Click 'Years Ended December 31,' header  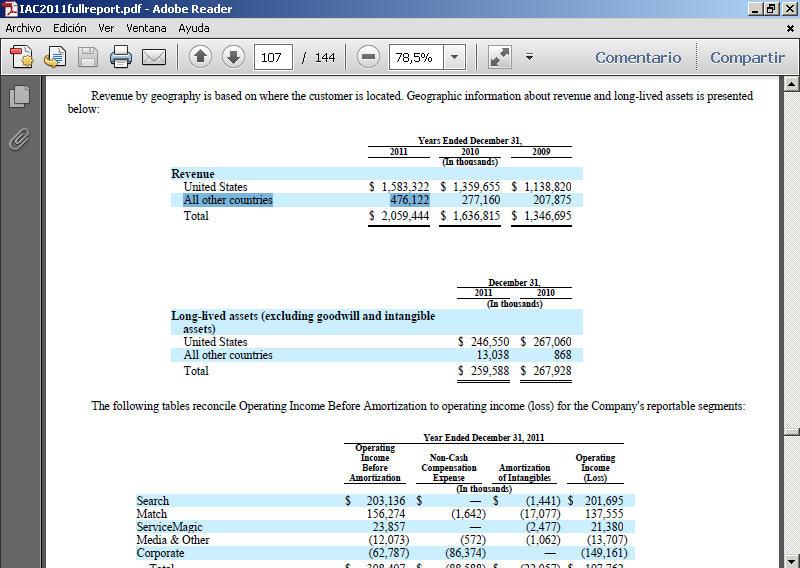[x=470, y=140]
